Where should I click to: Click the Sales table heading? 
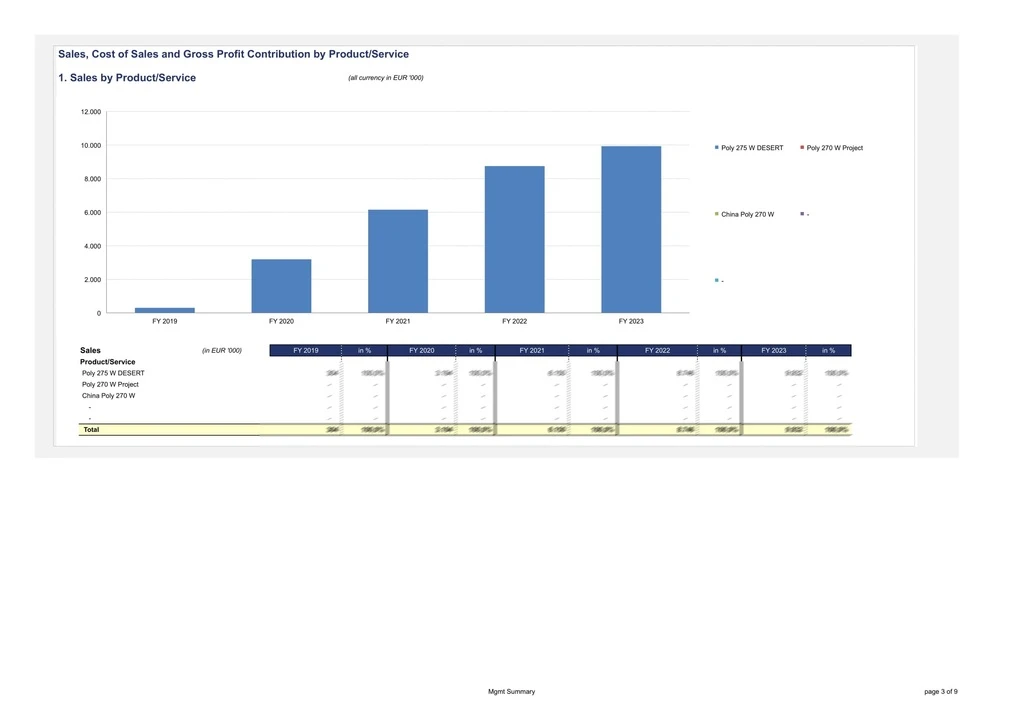click(91, 351)
